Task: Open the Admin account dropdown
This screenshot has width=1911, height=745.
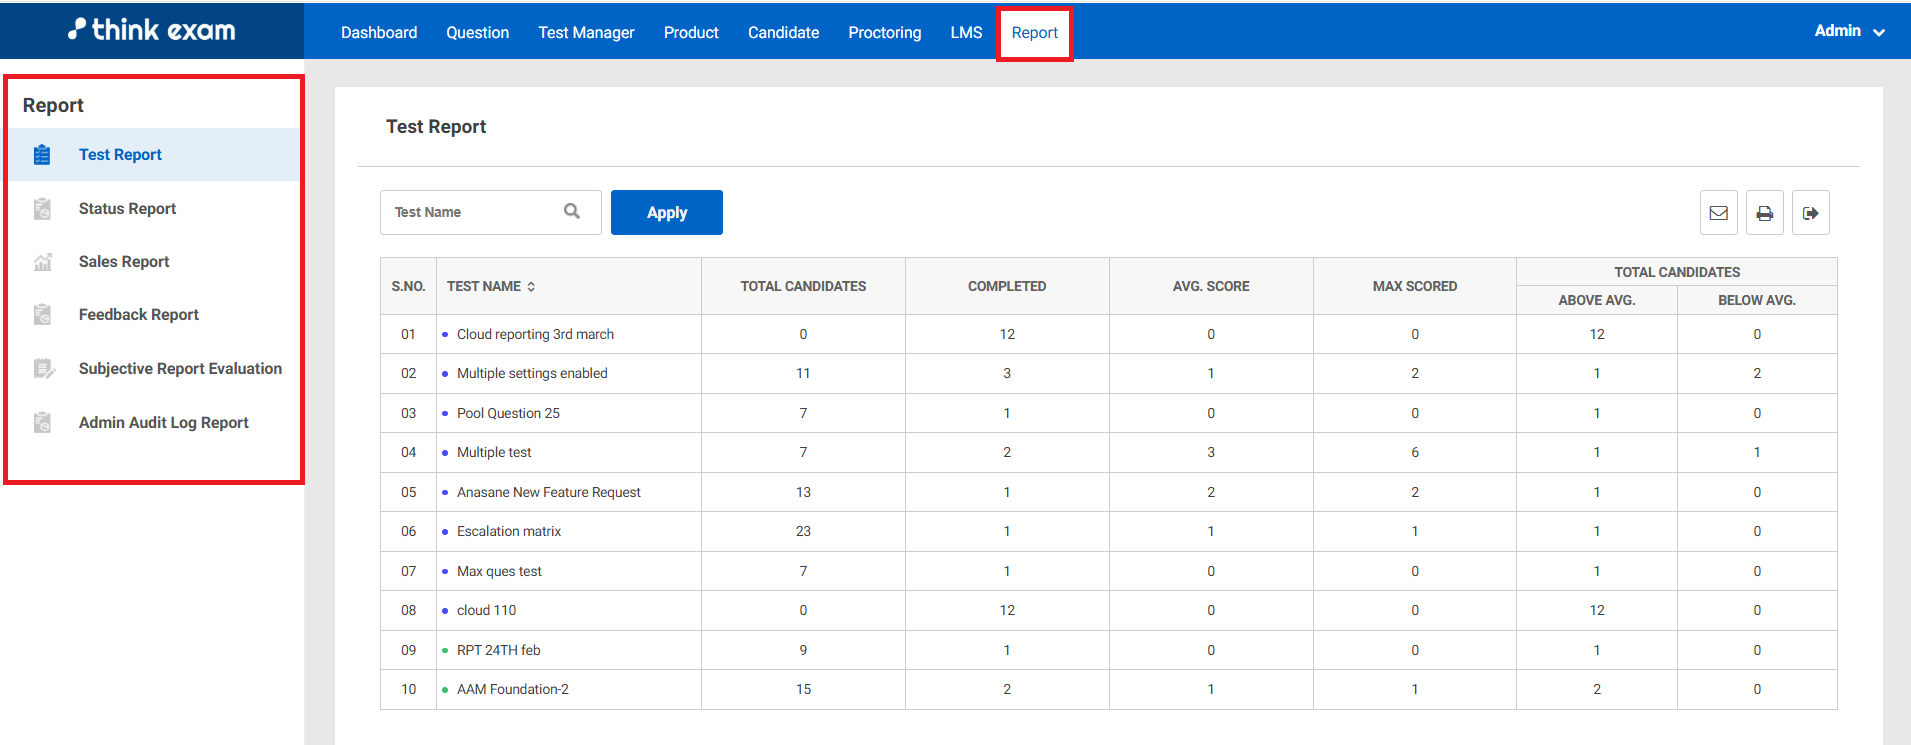Action: pos(1848,31)
